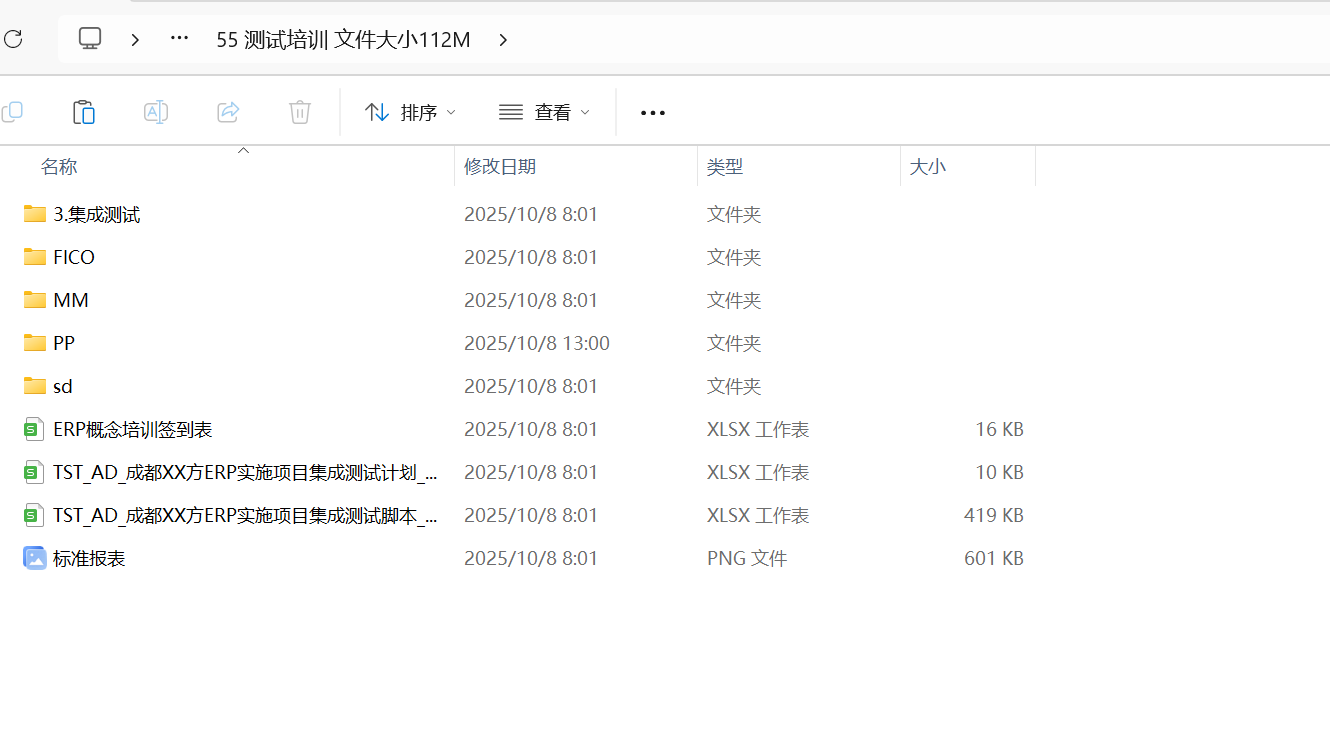Show hidden breadcrumb path via ellipsis
This screenshot has width=1330, height=734.
[179, 39]
